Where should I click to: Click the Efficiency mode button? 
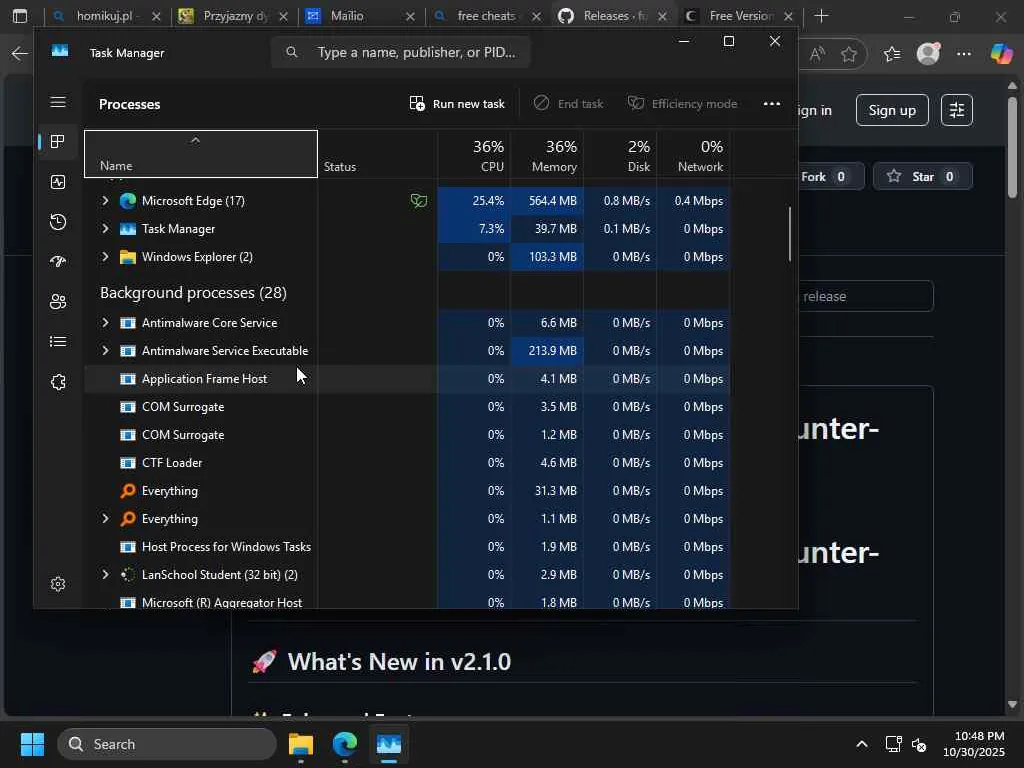click(682, 104)
